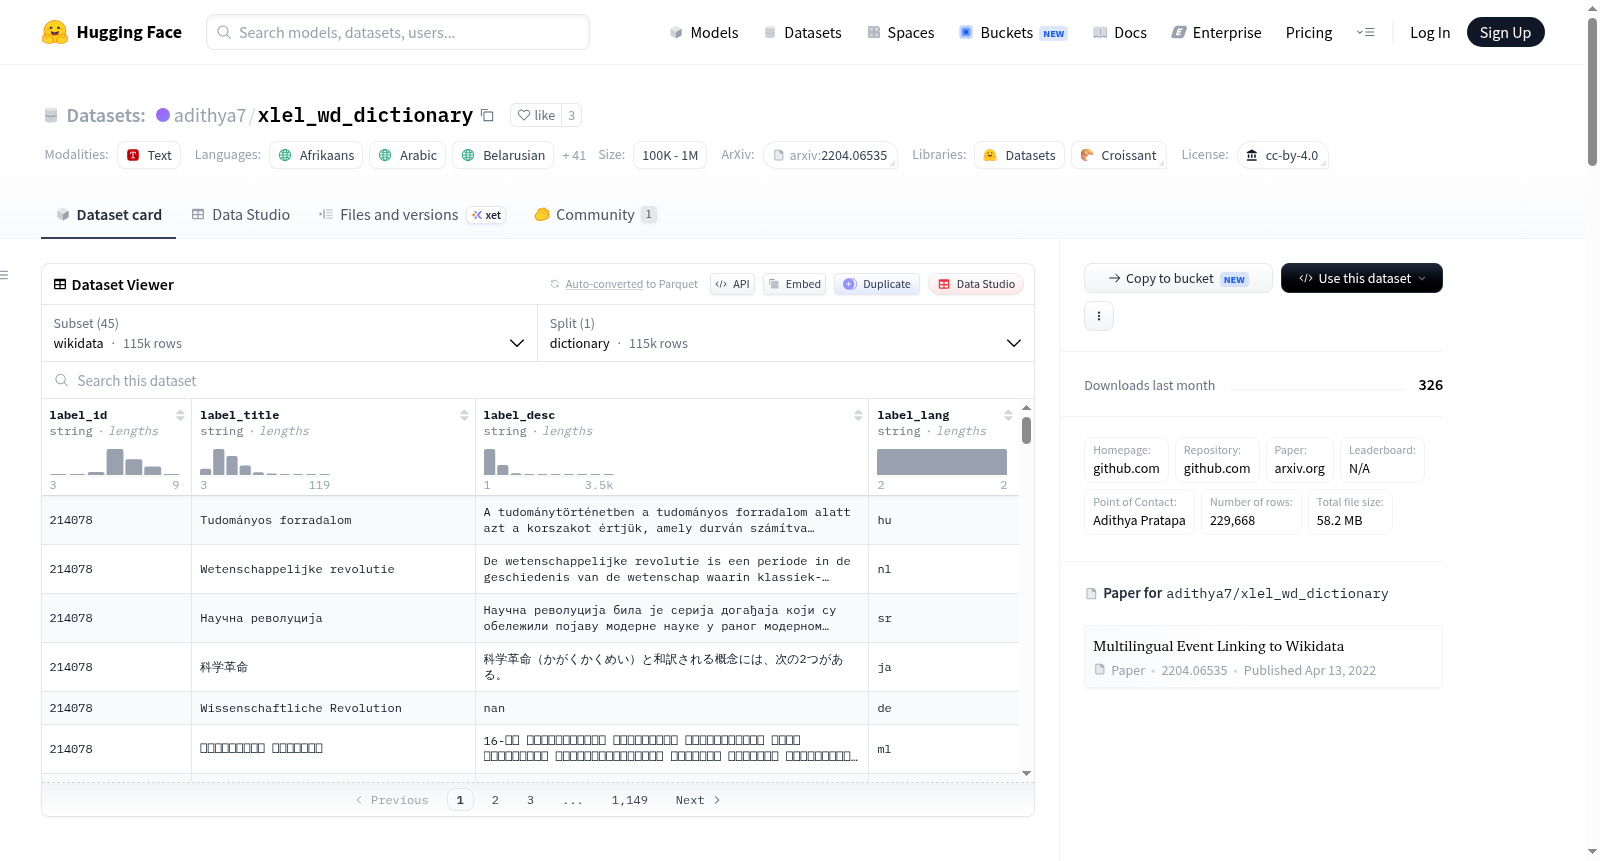Jump to page 1,149
Screen dimensions: 1600x861
tap(630, 800)
